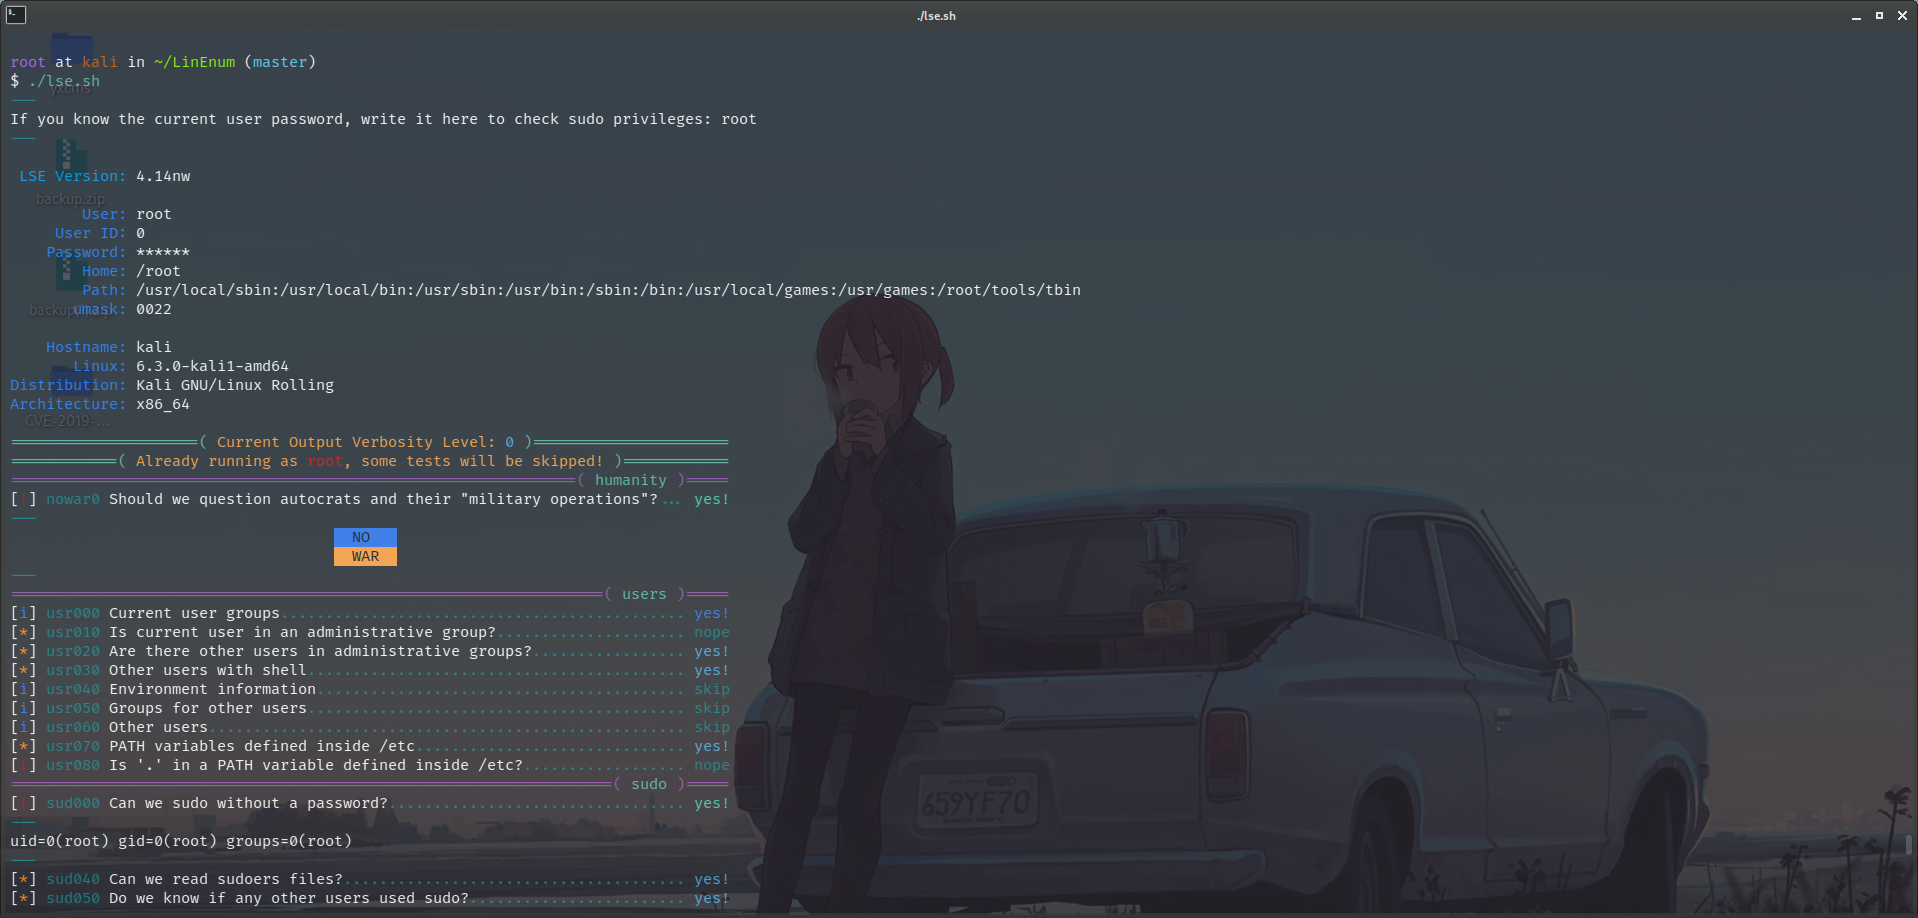Click the usr080 PATH '.' question text
Screen dimensions: 1918x918
click(316, 765)
